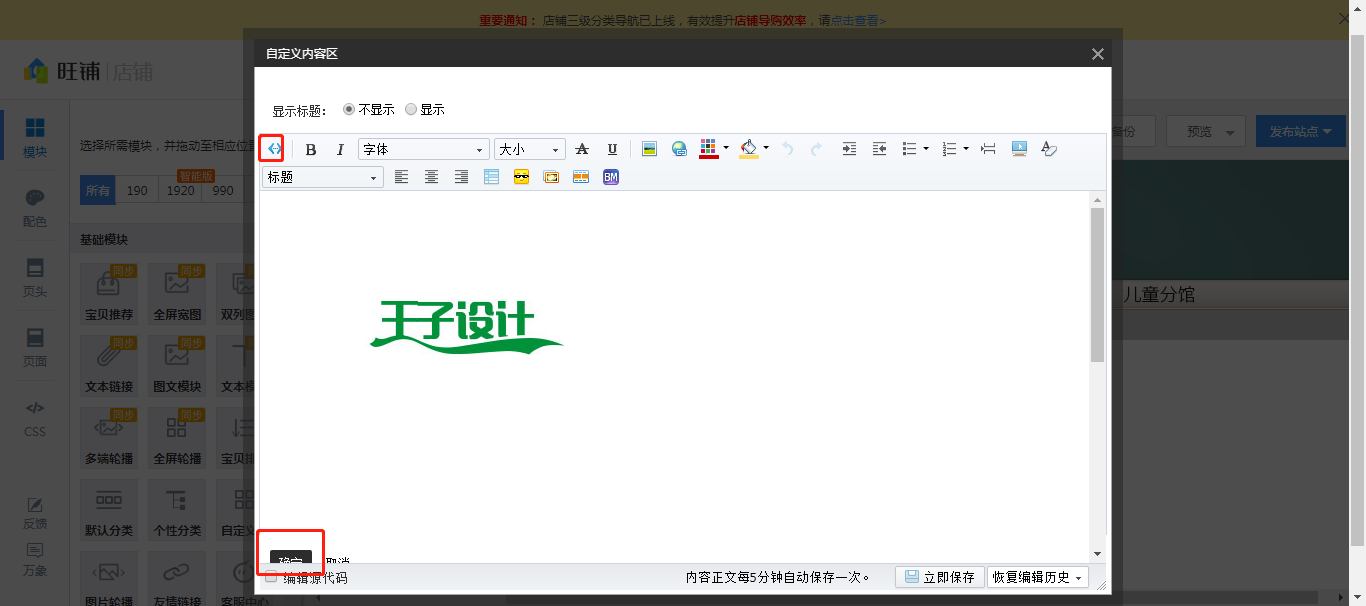Select the 显示 radio button
Viewport: 1366px width, 606px height.
411,110
